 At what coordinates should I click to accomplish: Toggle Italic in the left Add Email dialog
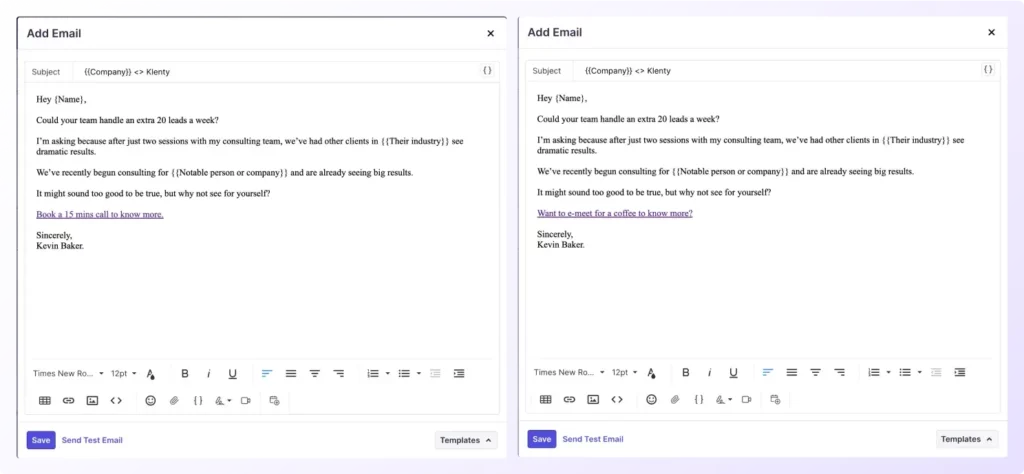click(209, 373)
